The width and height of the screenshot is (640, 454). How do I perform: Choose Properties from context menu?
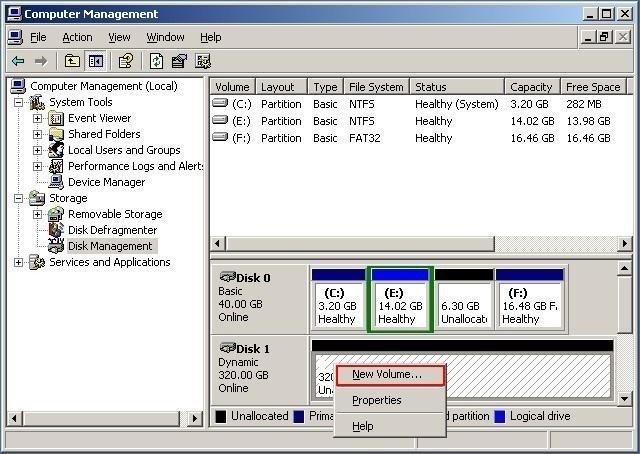click(x=390, y=400)
